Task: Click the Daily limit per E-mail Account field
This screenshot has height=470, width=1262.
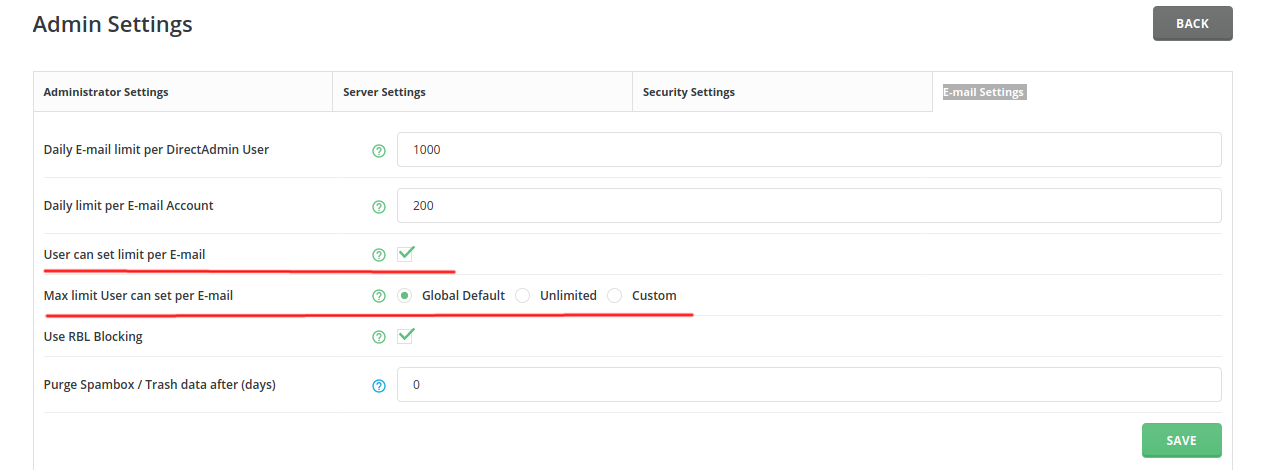Action: coord(808,206)
